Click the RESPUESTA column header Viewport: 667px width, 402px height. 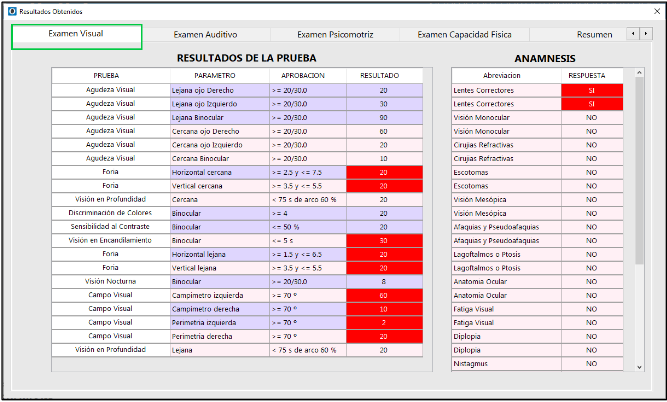tap(592, 75)
